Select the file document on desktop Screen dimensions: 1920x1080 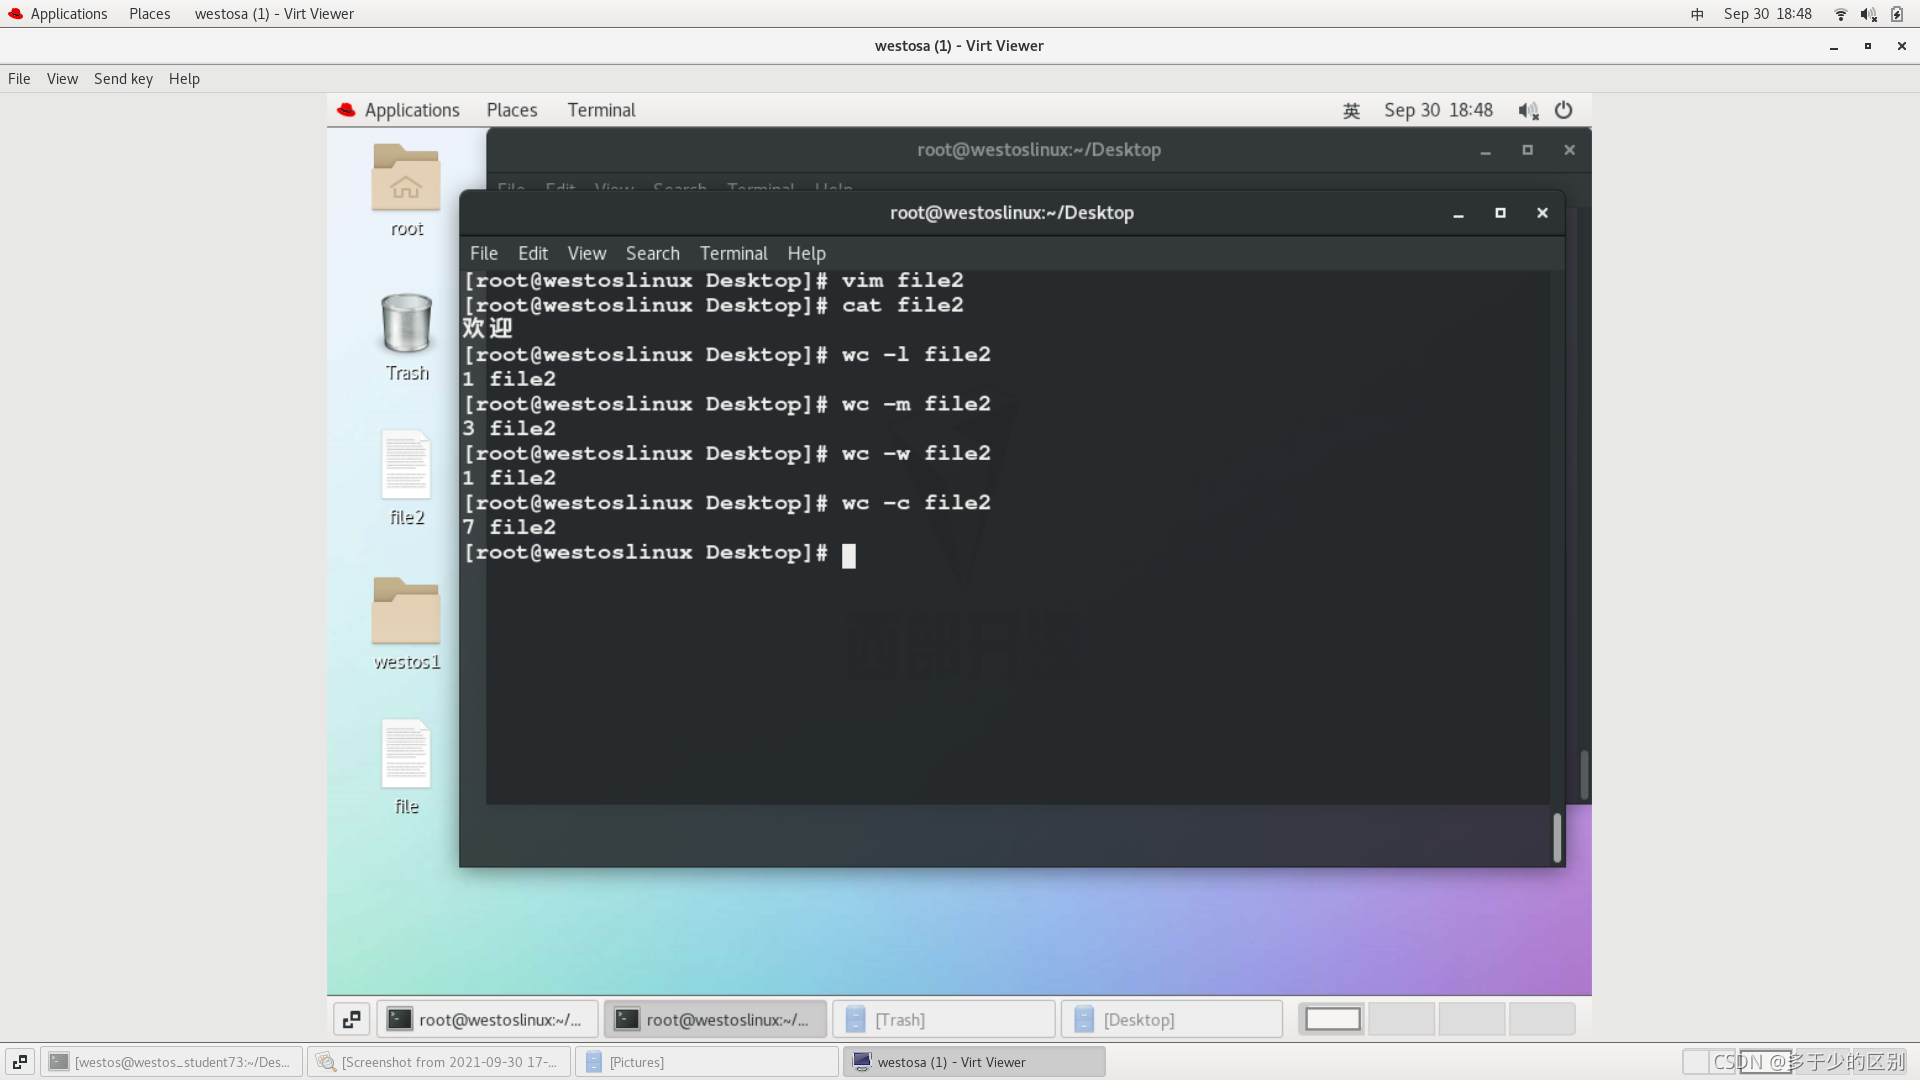406,755
